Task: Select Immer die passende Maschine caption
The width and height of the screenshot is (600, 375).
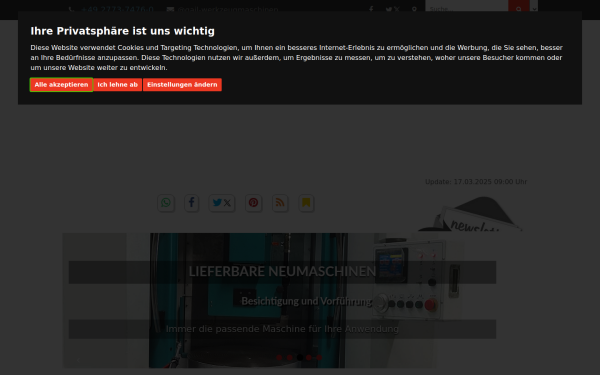Action: click(282, 329)
